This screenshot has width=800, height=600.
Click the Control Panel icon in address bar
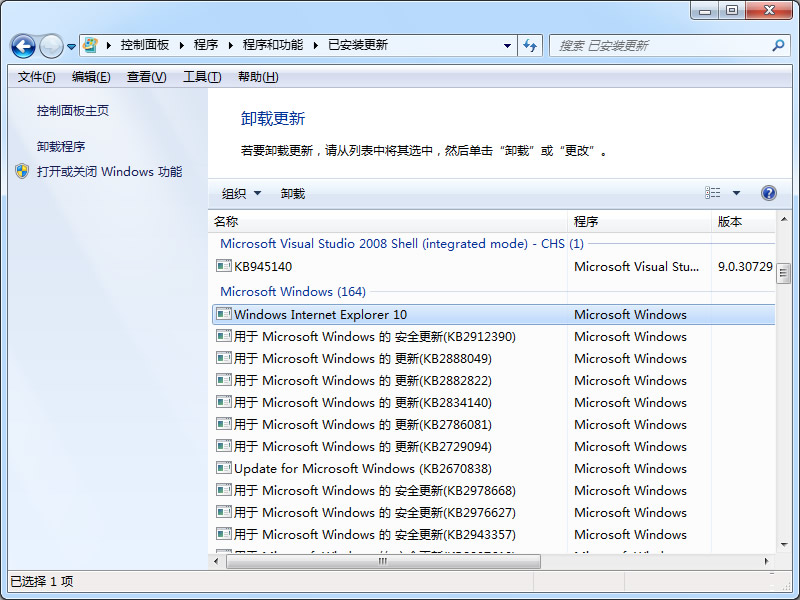pyautogui.click(x=91, y=45)
